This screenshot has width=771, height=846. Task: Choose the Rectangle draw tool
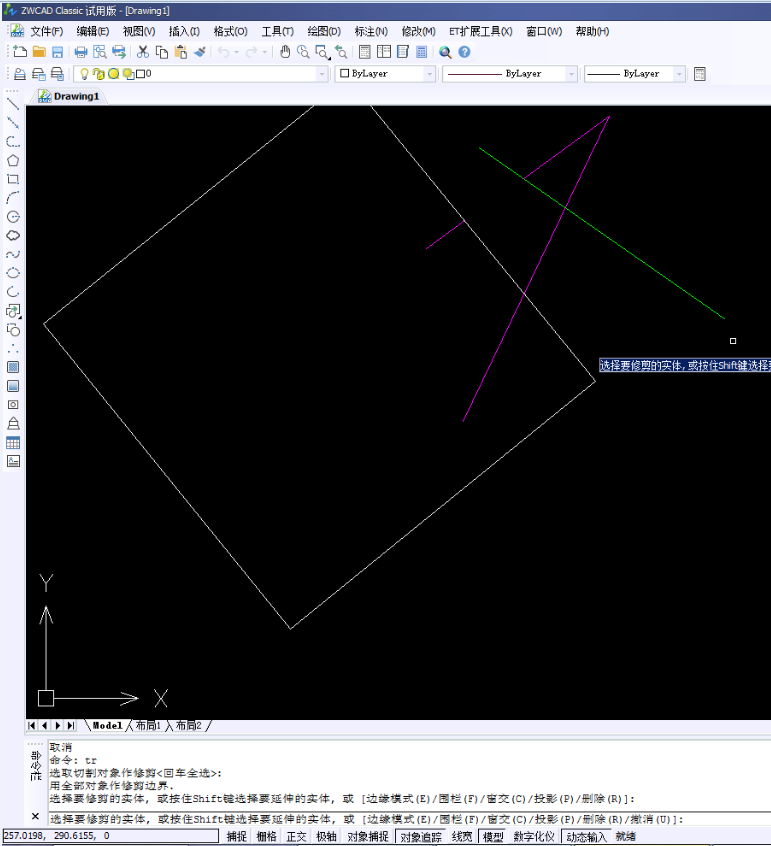click(x=13, y=179)
